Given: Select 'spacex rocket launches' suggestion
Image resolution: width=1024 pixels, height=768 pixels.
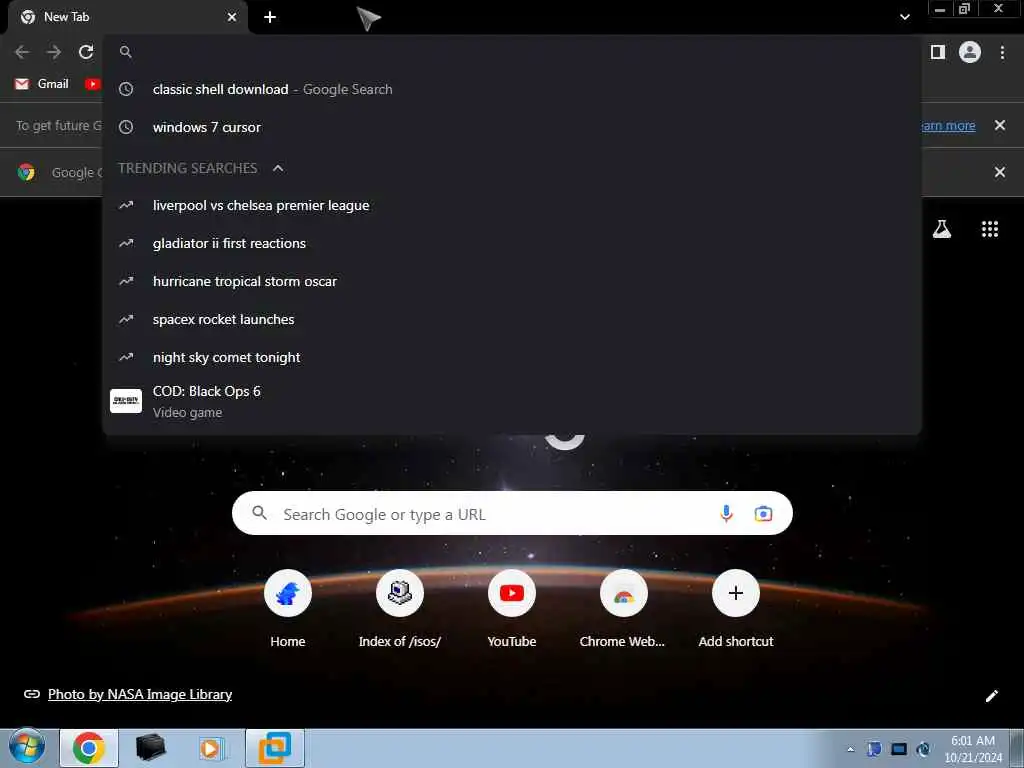Looking at the screenshot, I should (512, 319).
